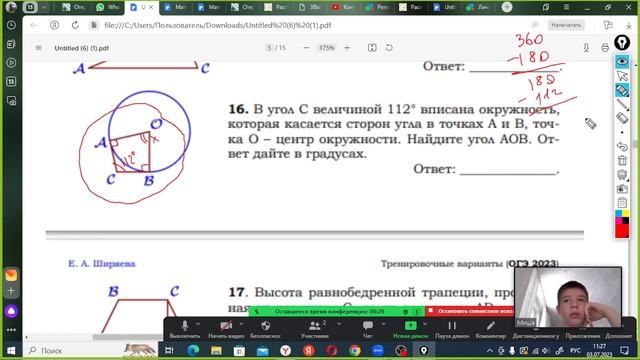Open Zoom Безопасность security button

click(x=265, y=329)
